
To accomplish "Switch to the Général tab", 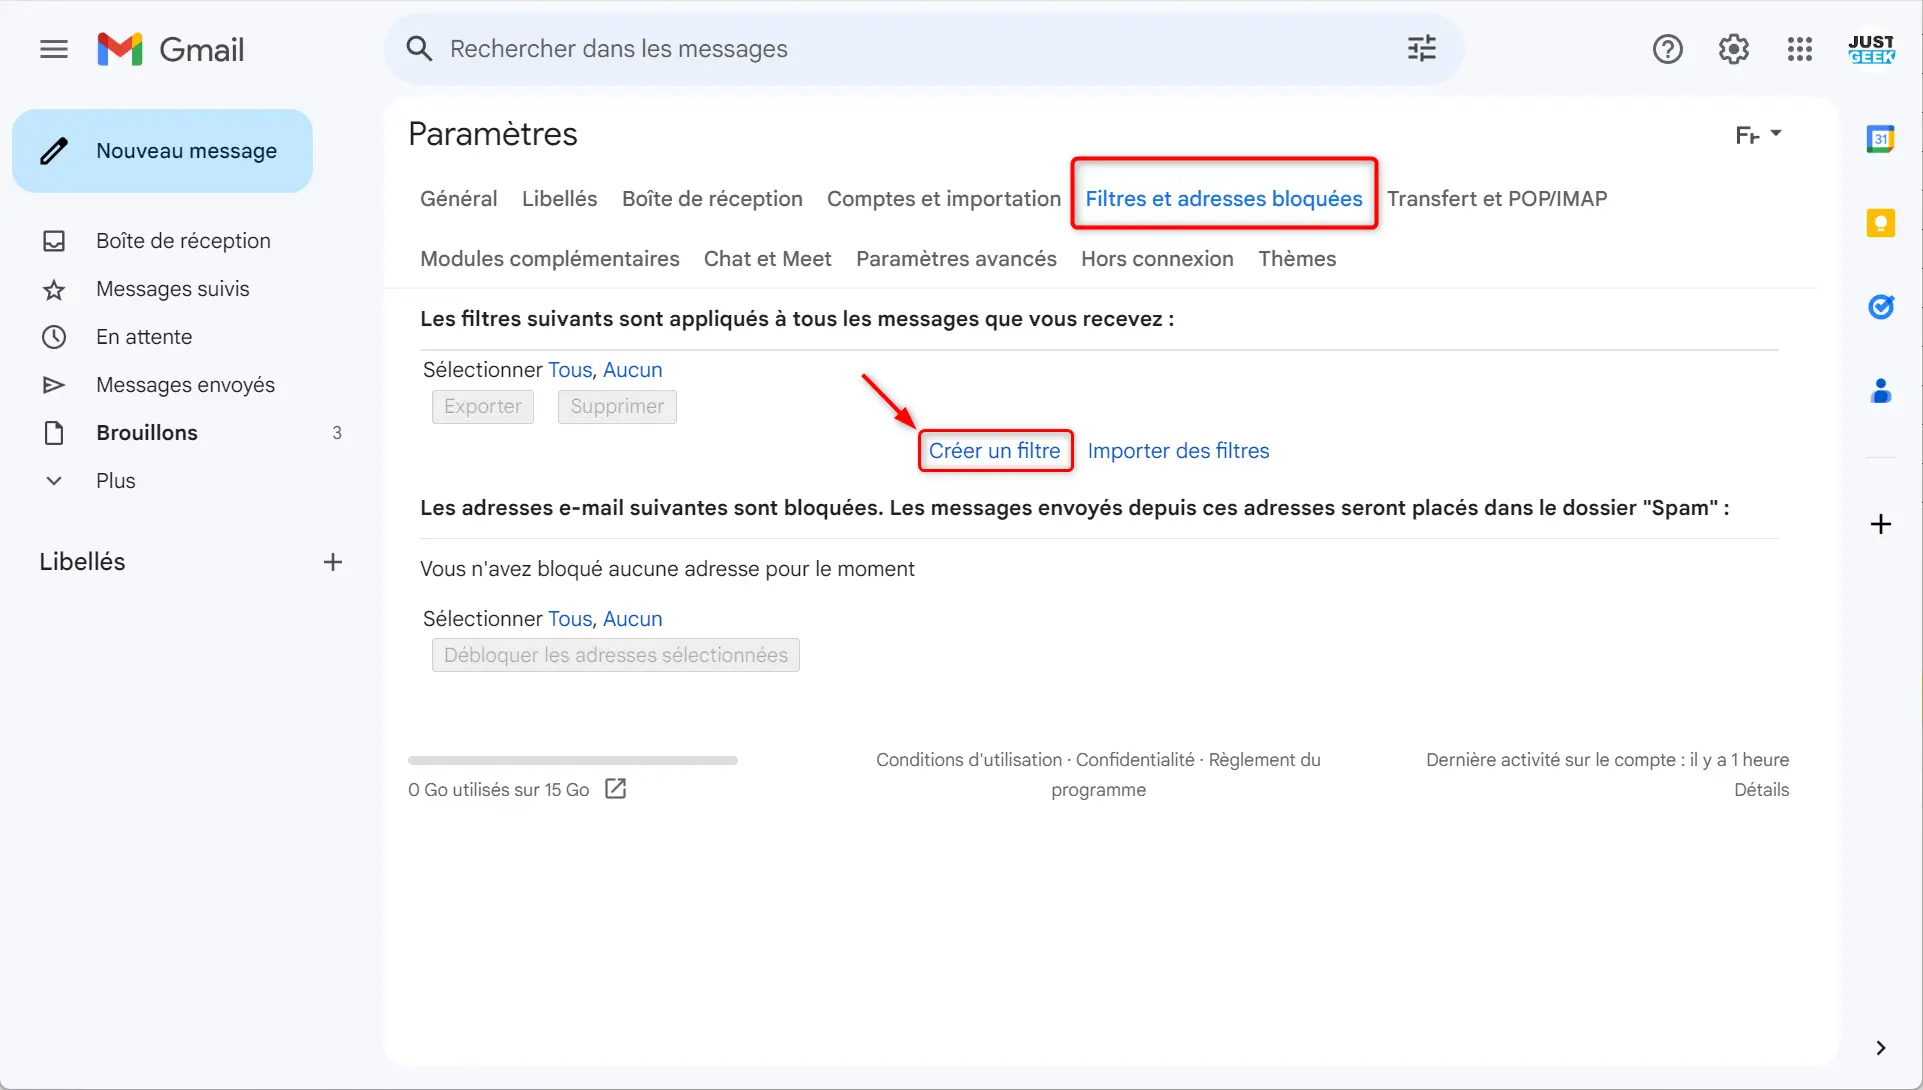I will click(460, 198).
